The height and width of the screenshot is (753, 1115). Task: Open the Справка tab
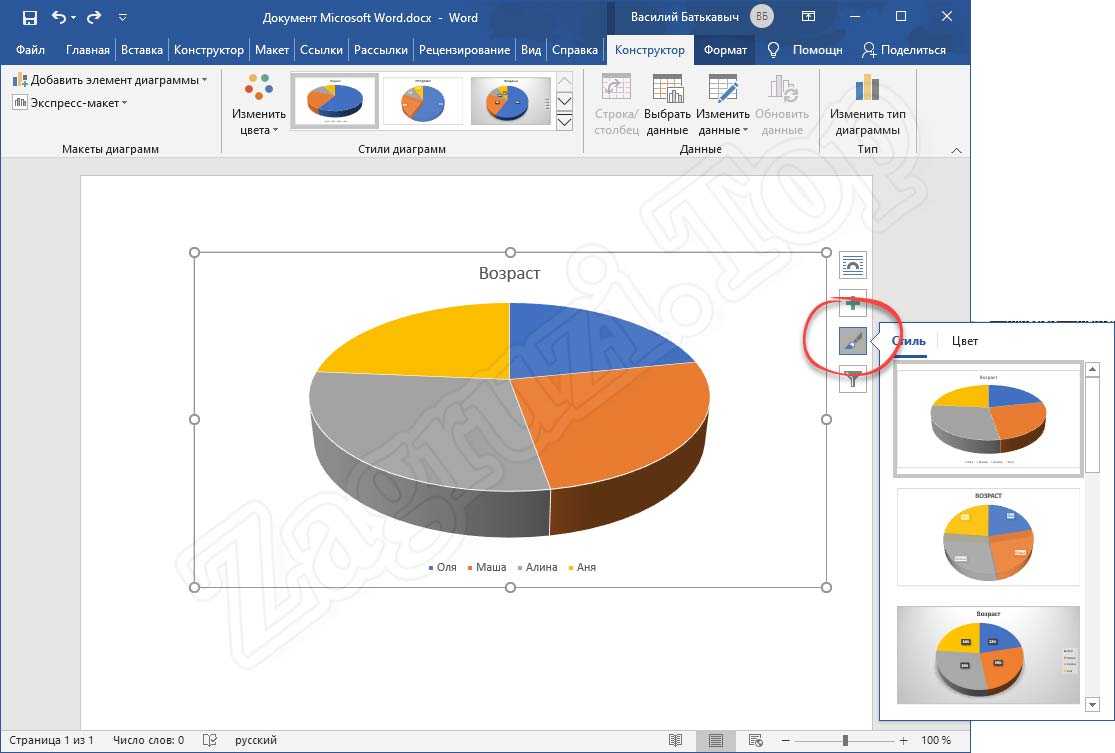575,50
